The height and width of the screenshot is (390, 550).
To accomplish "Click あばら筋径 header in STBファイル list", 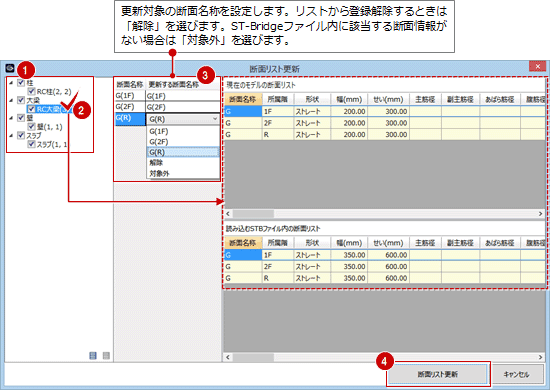I will point(500,243).
